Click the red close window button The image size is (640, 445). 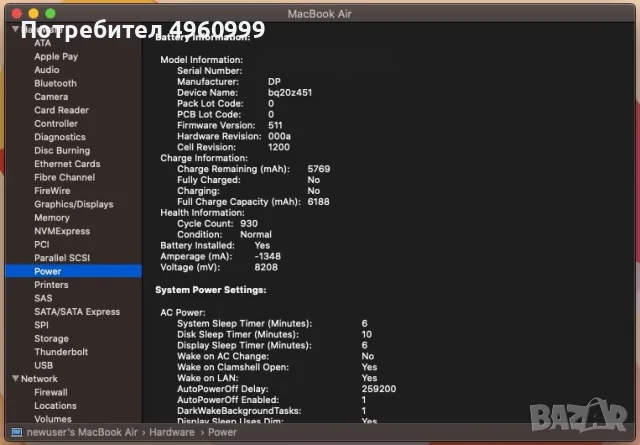(17, 13)
